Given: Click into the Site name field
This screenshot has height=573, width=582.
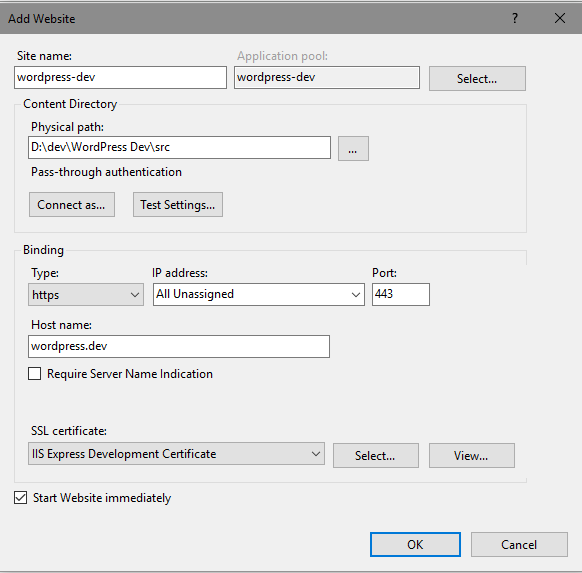Looking at the screenshot, I should 120,77.
